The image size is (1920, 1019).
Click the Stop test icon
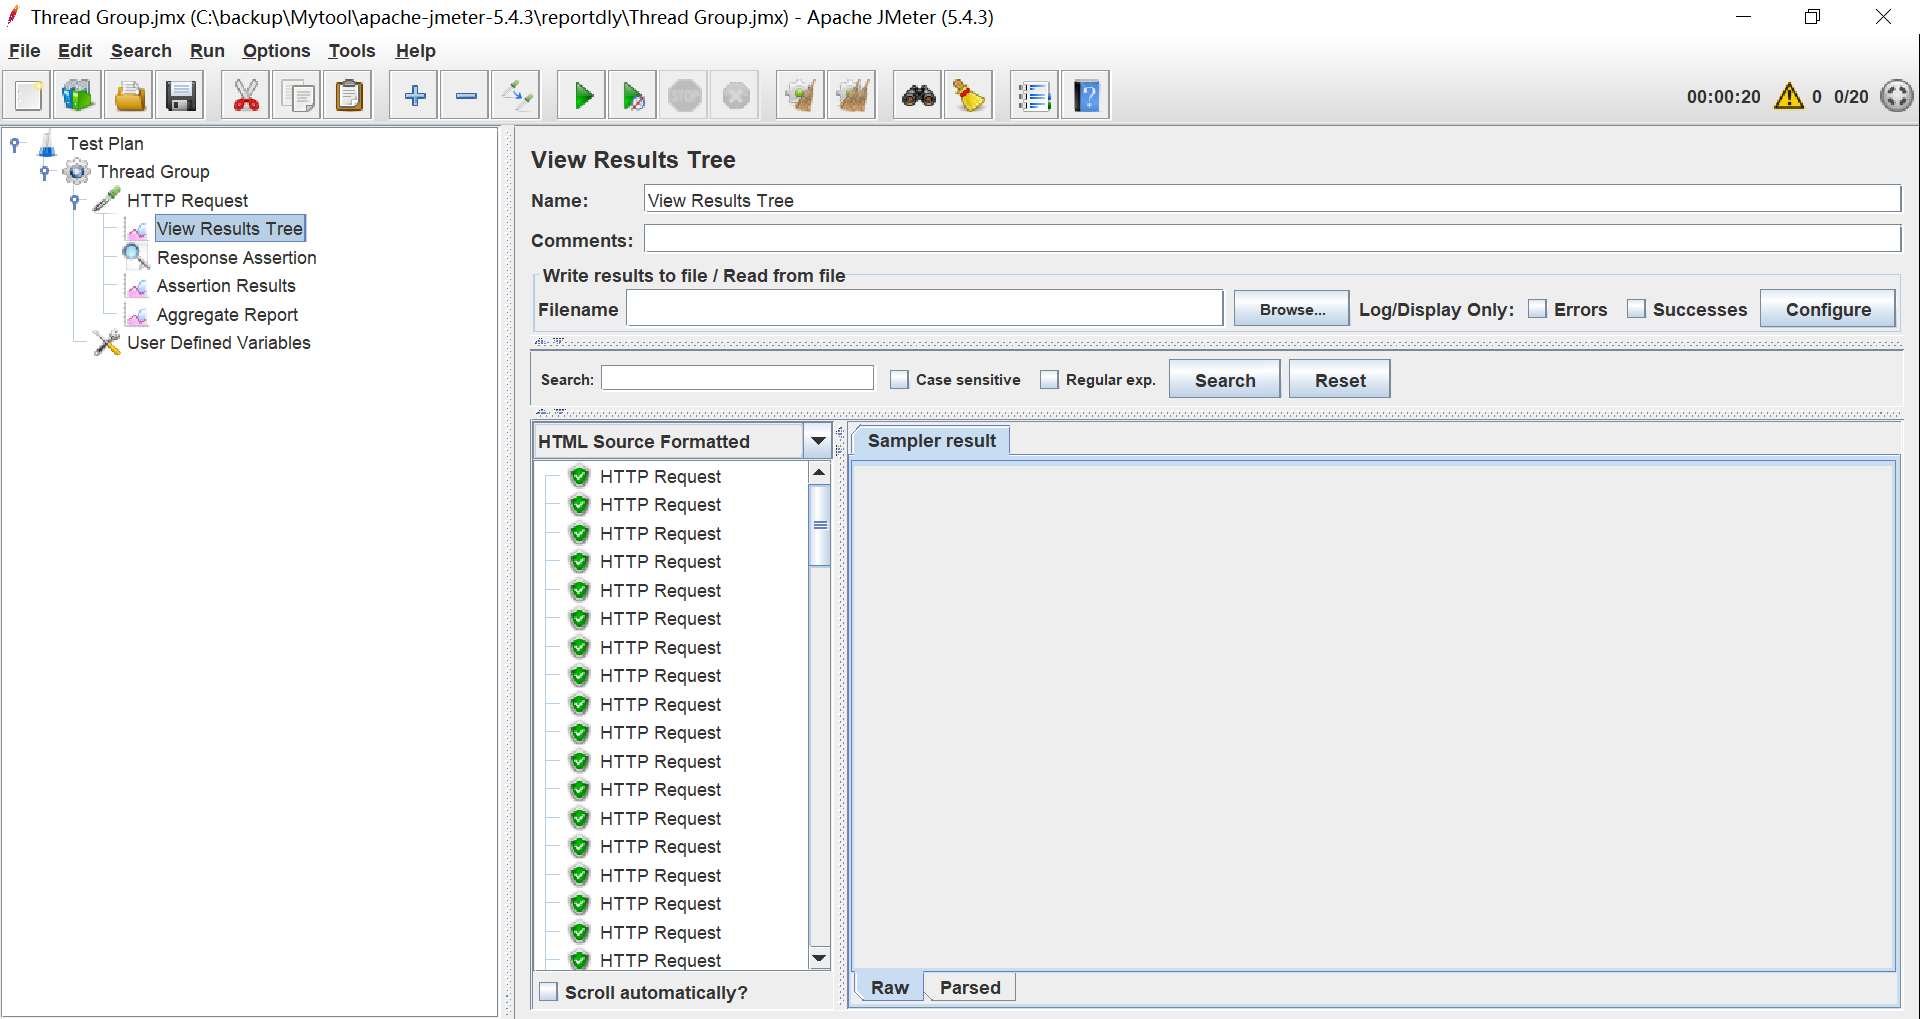click(685, 96)
